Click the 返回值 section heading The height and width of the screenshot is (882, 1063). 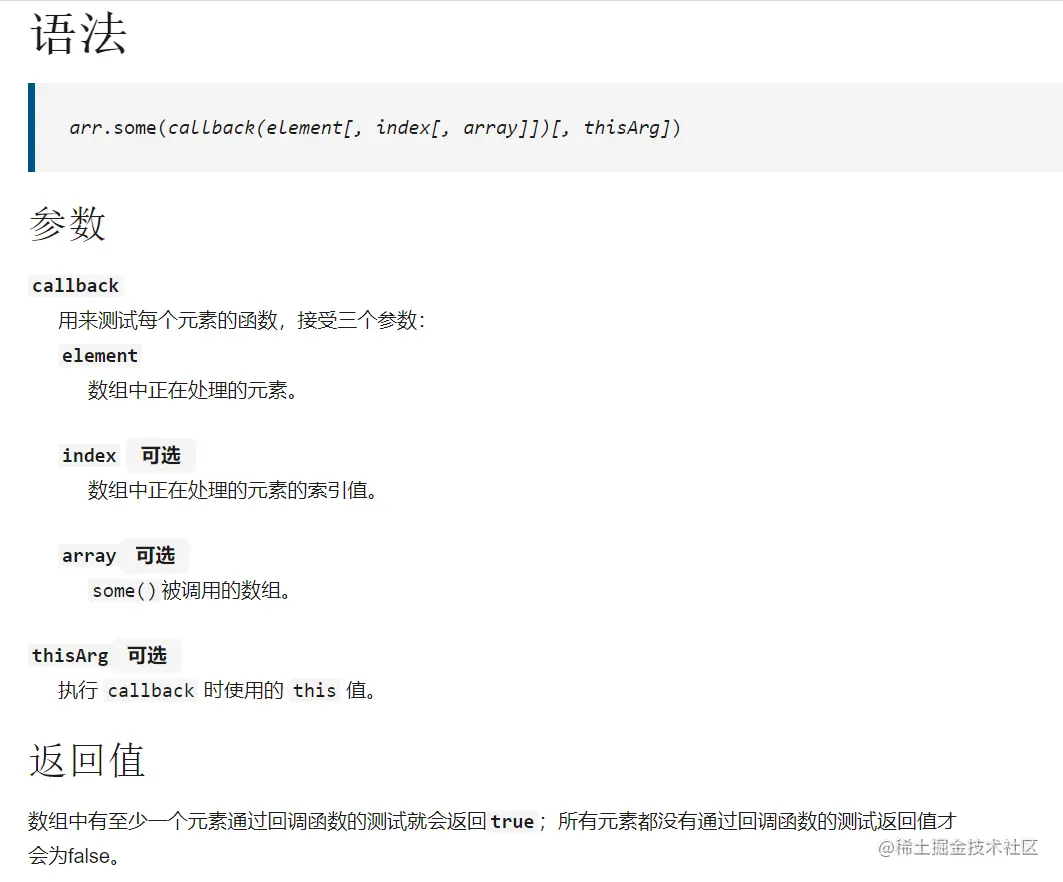point(84,760)
